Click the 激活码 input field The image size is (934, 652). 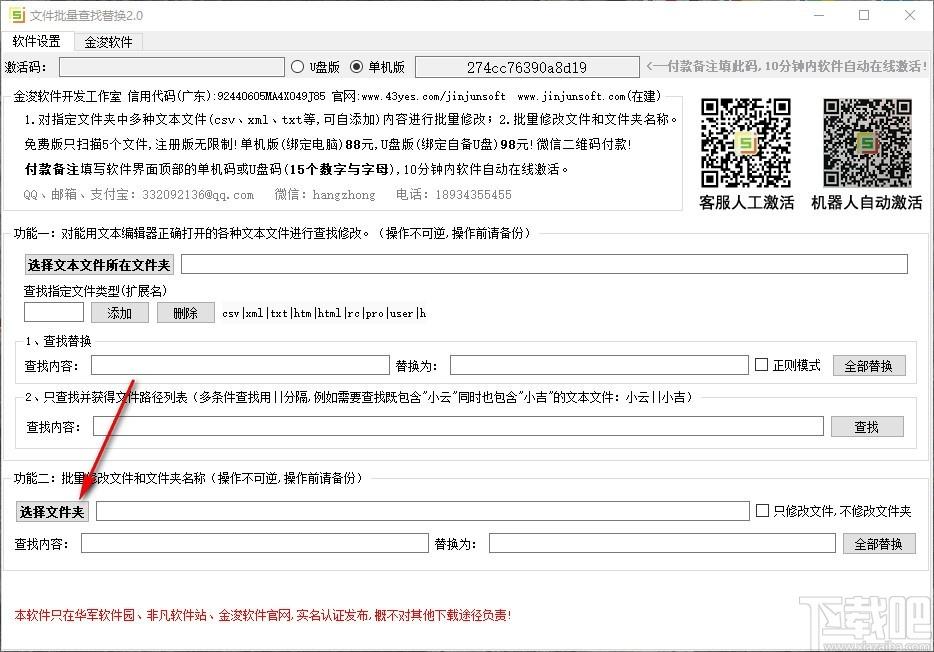pos(171,67)
